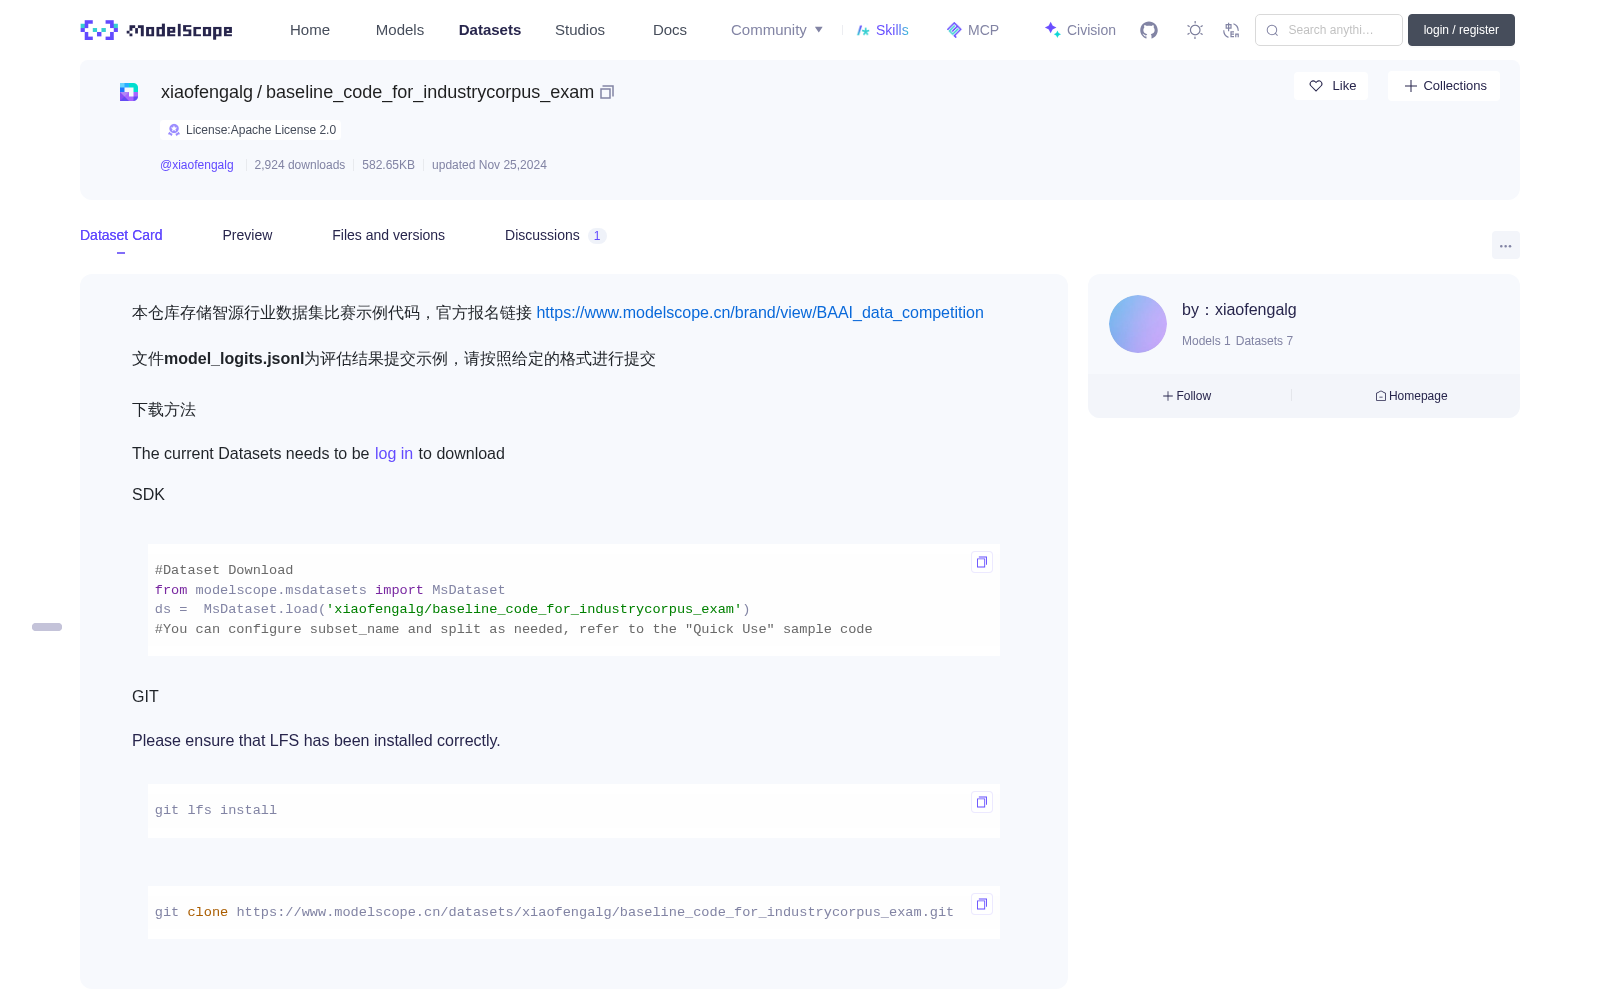Copy the git clone command
This screenshot has width=1600, height=1000.
point(982,904)
